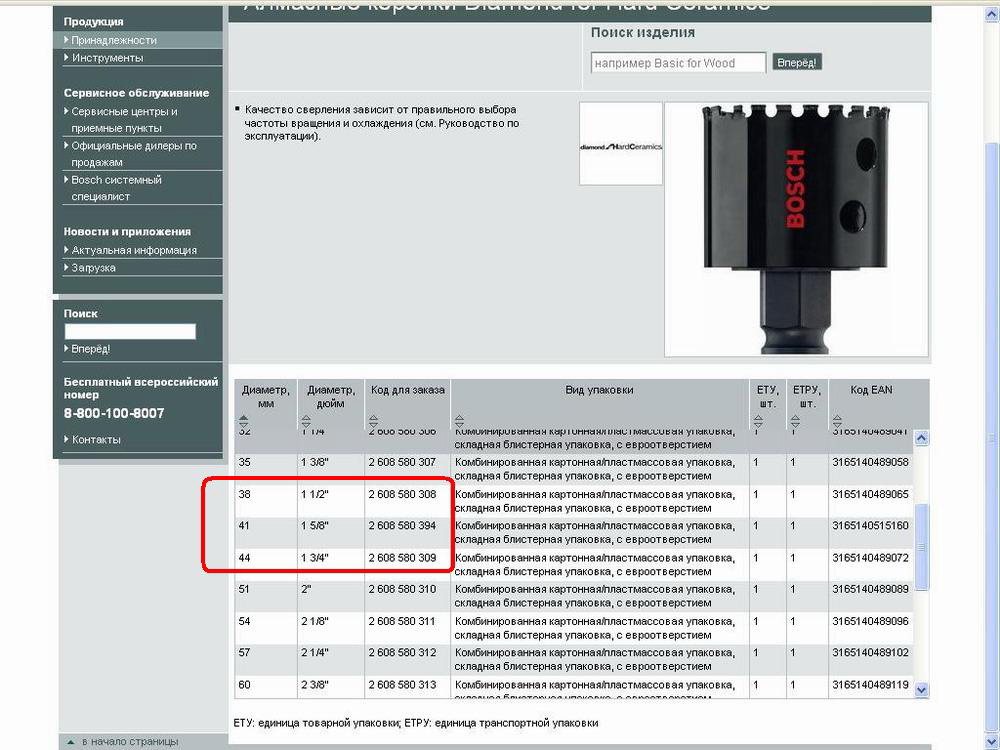Click Вперёд! link under sidebar search
Screen dimensions: 1000x750
pos(91,349)
